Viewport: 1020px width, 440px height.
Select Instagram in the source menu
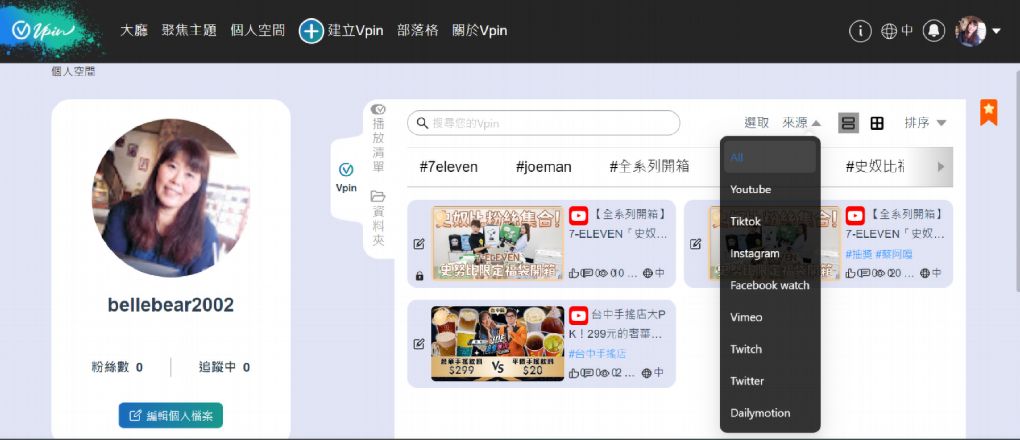point(770,253)
